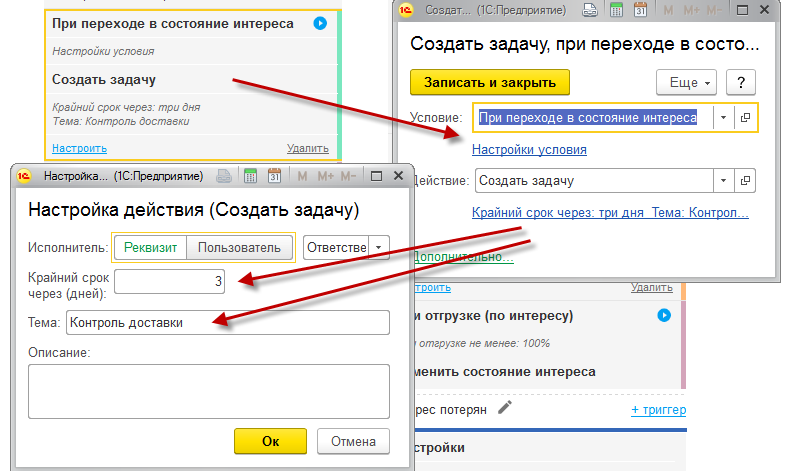
Task: Click 1C logo in Настройка window title bar
Action: [24, 176]
